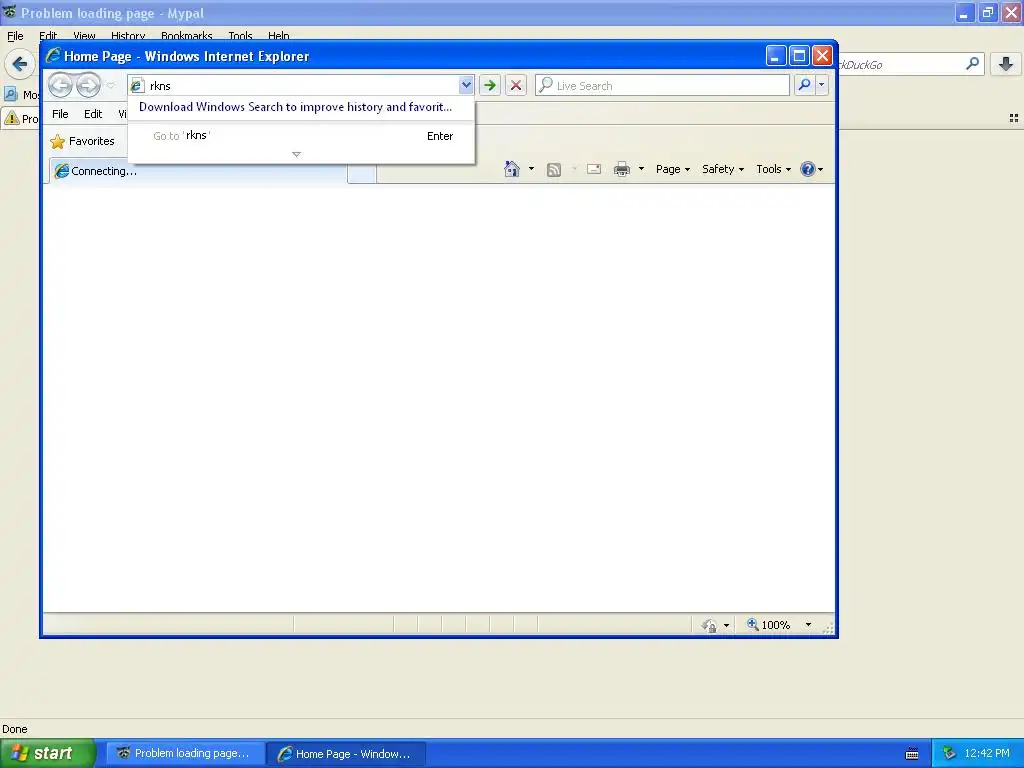Open the File menu in Internet Explorer
Viewport: 1024px width, 768px height.
pyautogui.click(x=60, y=114)
